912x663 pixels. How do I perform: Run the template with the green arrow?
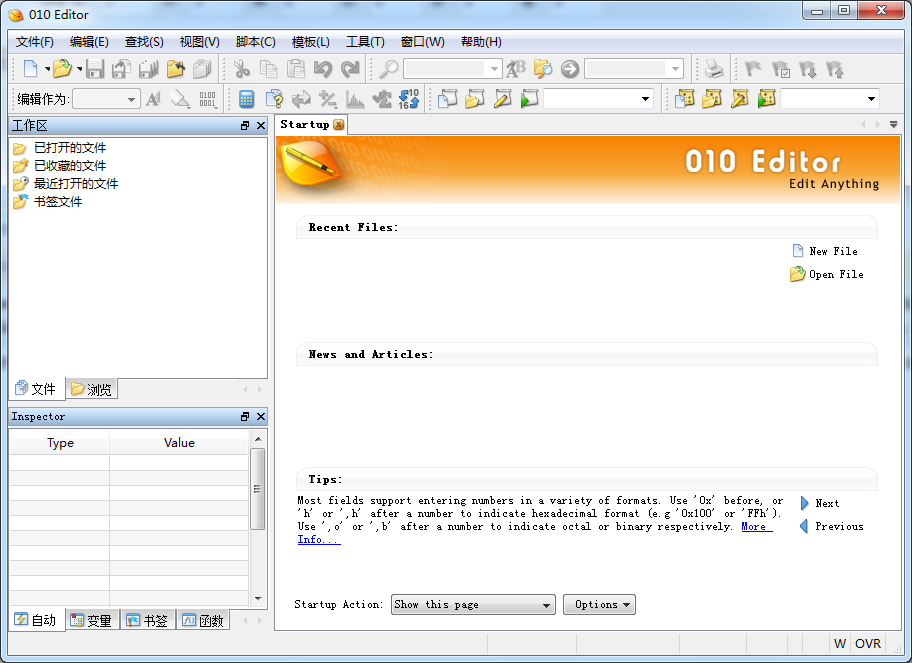(767, 99)
